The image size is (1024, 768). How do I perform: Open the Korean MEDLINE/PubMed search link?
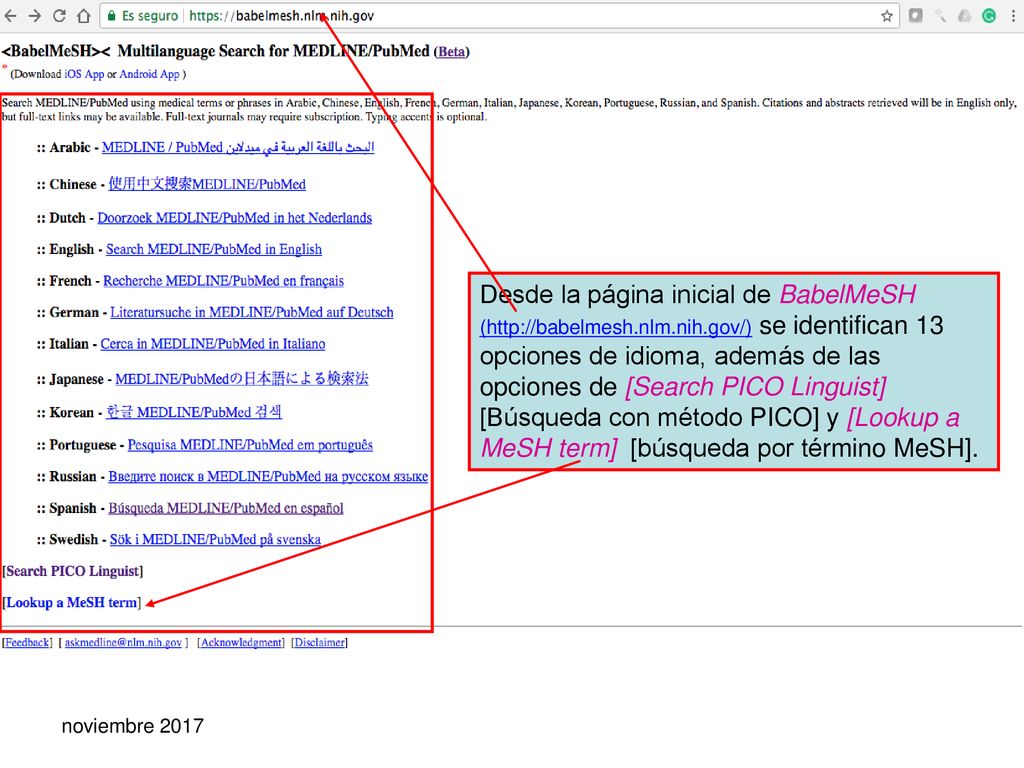(x=194, y=412)
